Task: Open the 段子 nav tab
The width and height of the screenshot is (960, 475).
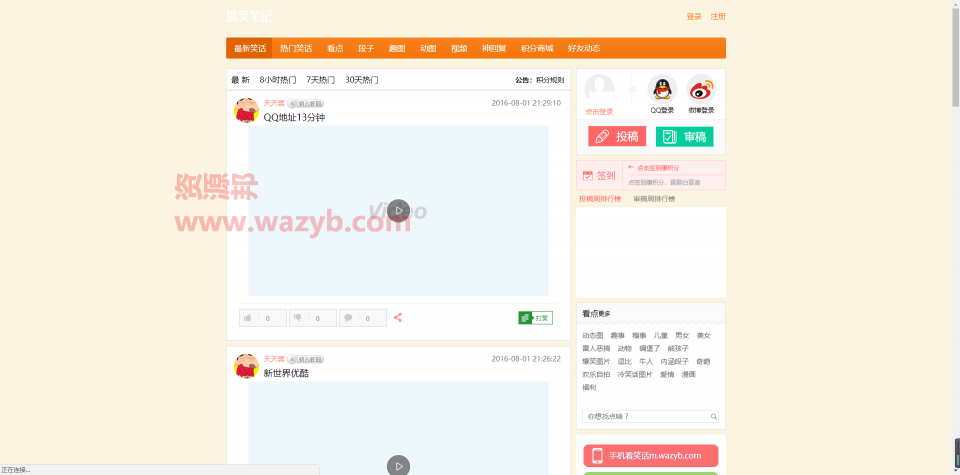Action: coord(366,48)
